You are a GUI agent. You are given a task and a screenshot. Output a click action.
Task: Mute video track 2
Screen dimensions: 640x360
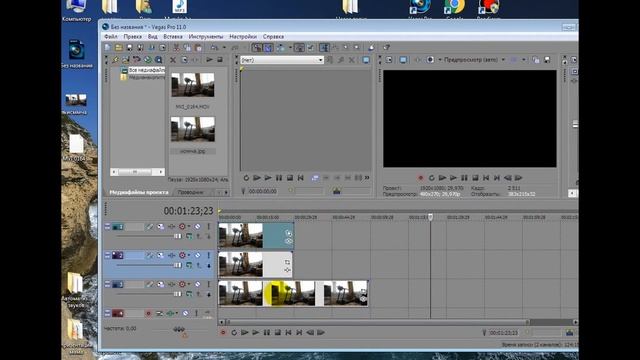(x=198, y=255)
